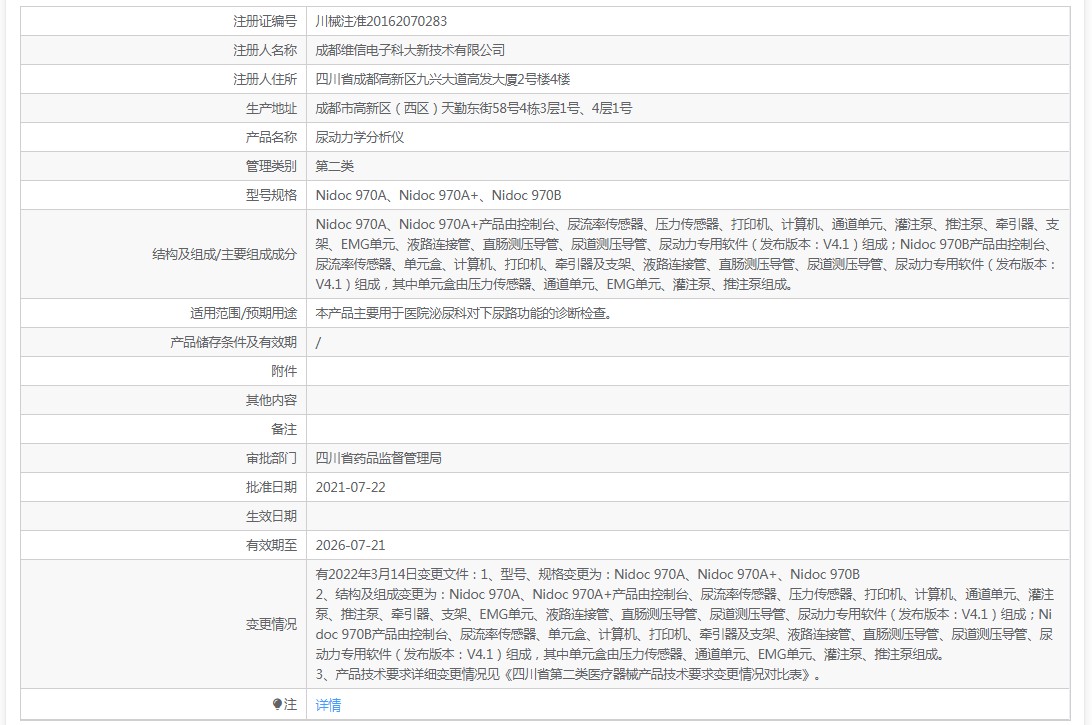The height and width of the screenshot is (725, 1092).
Task: Select product name 尿动力学分析仪
Action: pos(359,137)
